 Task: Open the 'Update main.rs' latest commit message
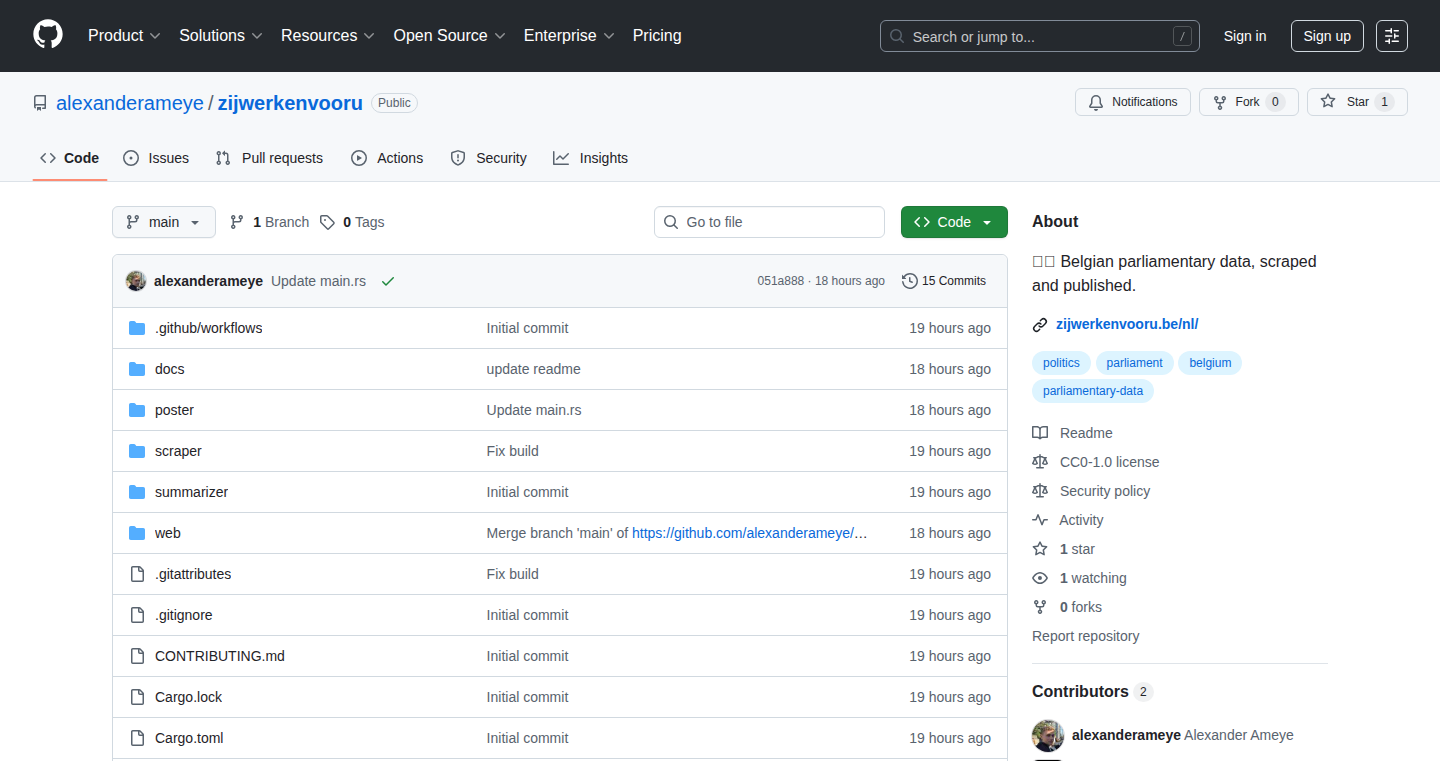tap(318, 281)
